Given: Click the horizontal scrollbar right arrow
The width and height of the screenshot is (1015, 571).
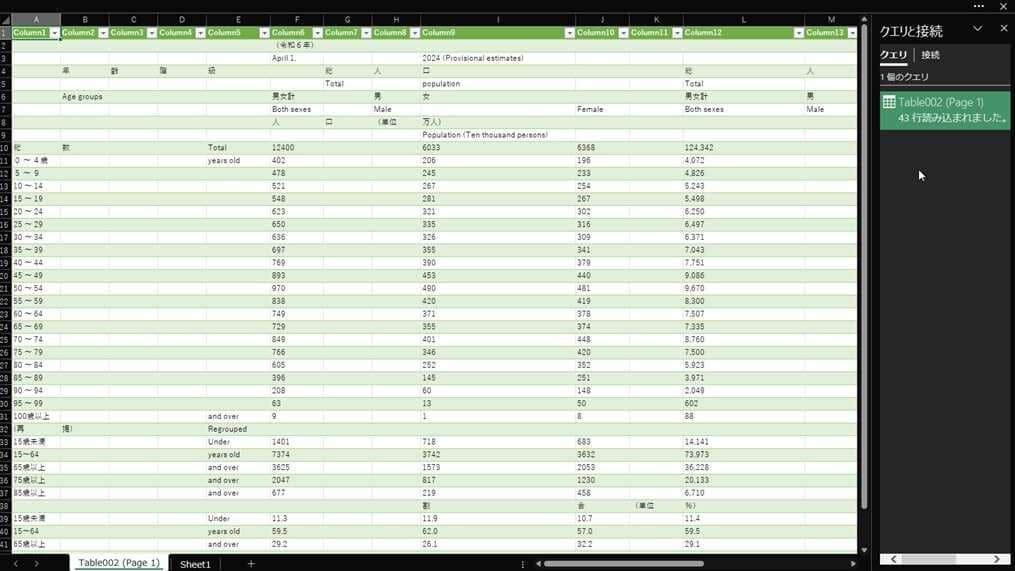Looking at the screenshot, I should click(x=853, y=564).
